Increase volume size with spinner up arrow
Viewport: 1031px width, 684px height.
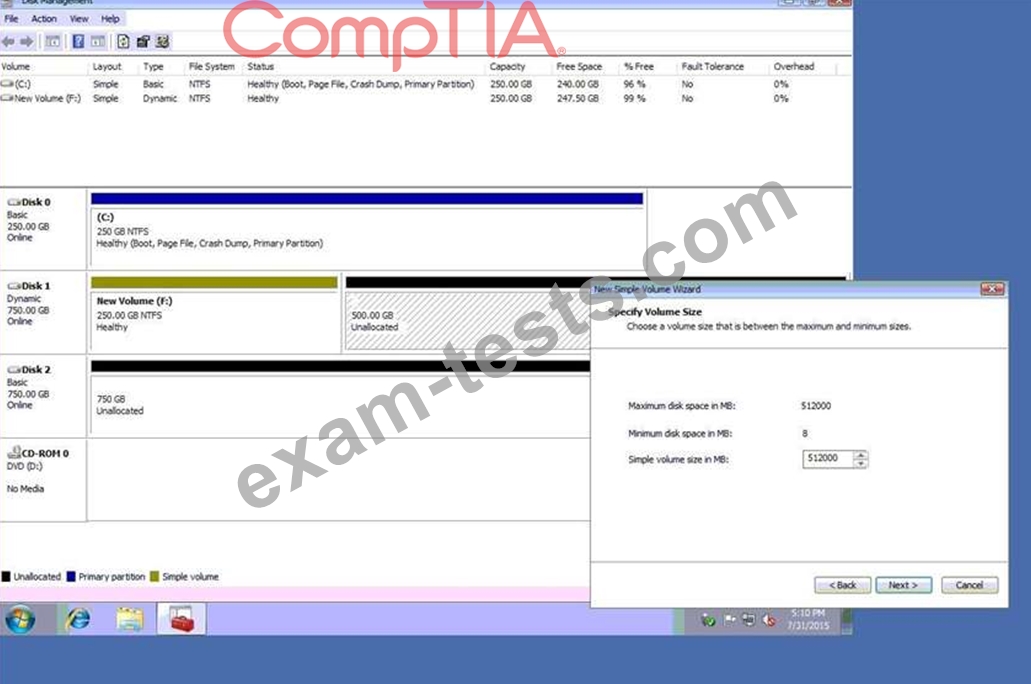point(861,454)
